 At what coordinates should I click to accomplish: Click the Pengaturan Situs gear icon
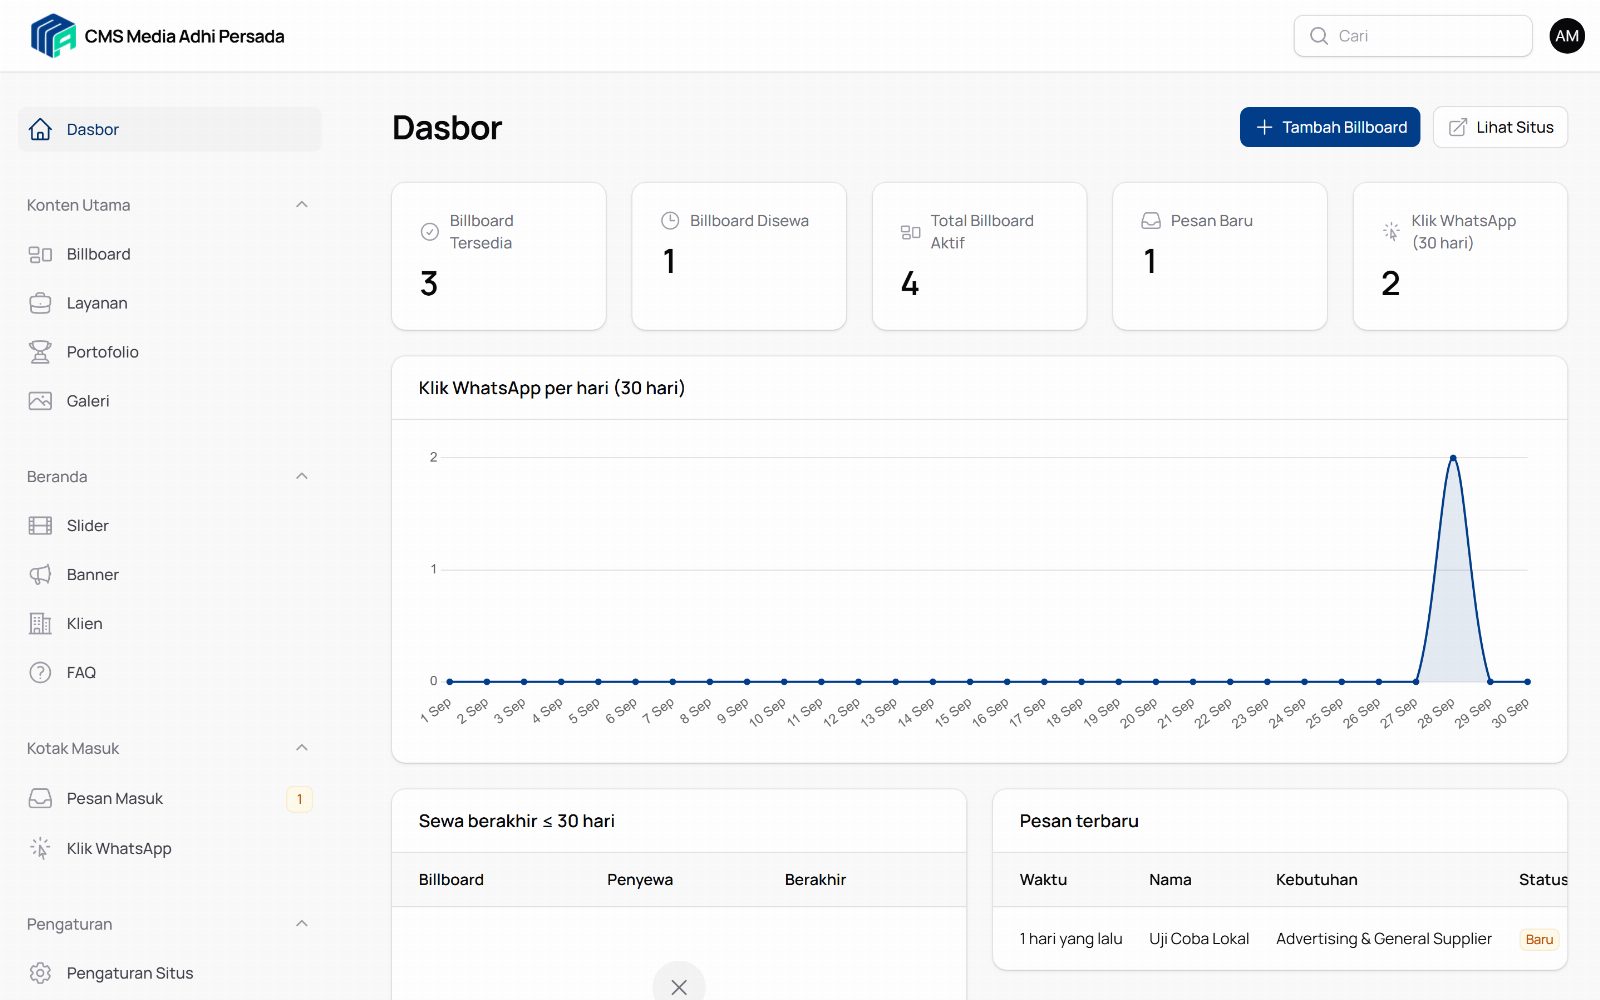40,973
